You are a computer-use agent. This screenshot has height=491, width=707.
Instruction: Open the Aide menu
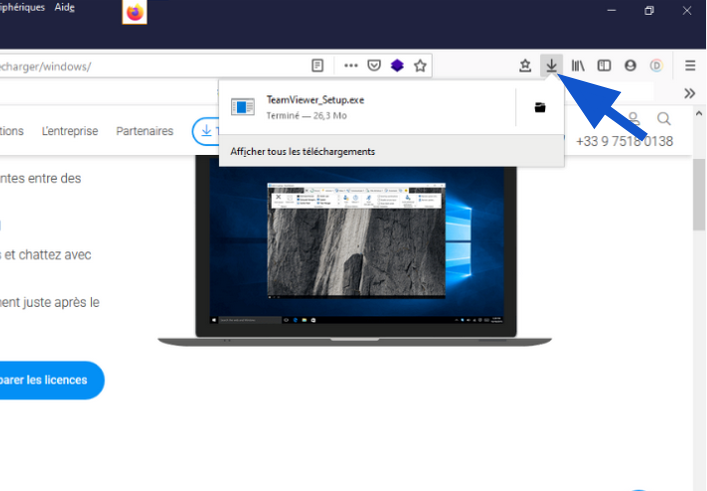[64, 8]
